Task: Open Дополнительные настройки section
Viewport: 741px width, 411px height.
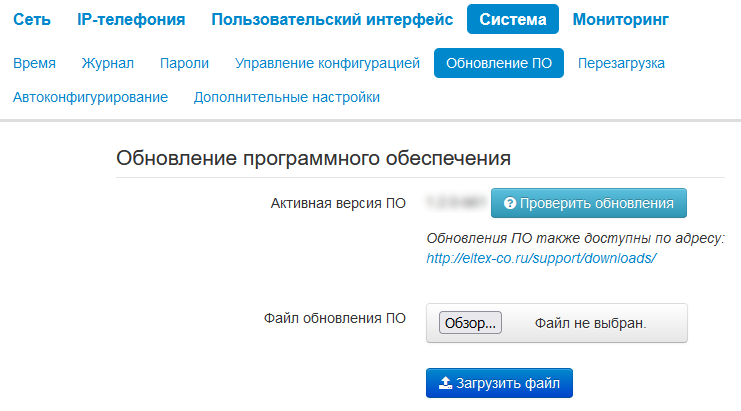Action: (x=287, y=97)
